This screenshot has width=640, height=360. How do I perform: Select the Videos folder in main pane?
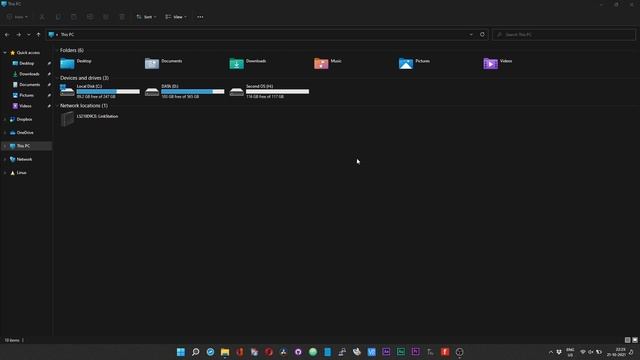[x=490, y=64]
